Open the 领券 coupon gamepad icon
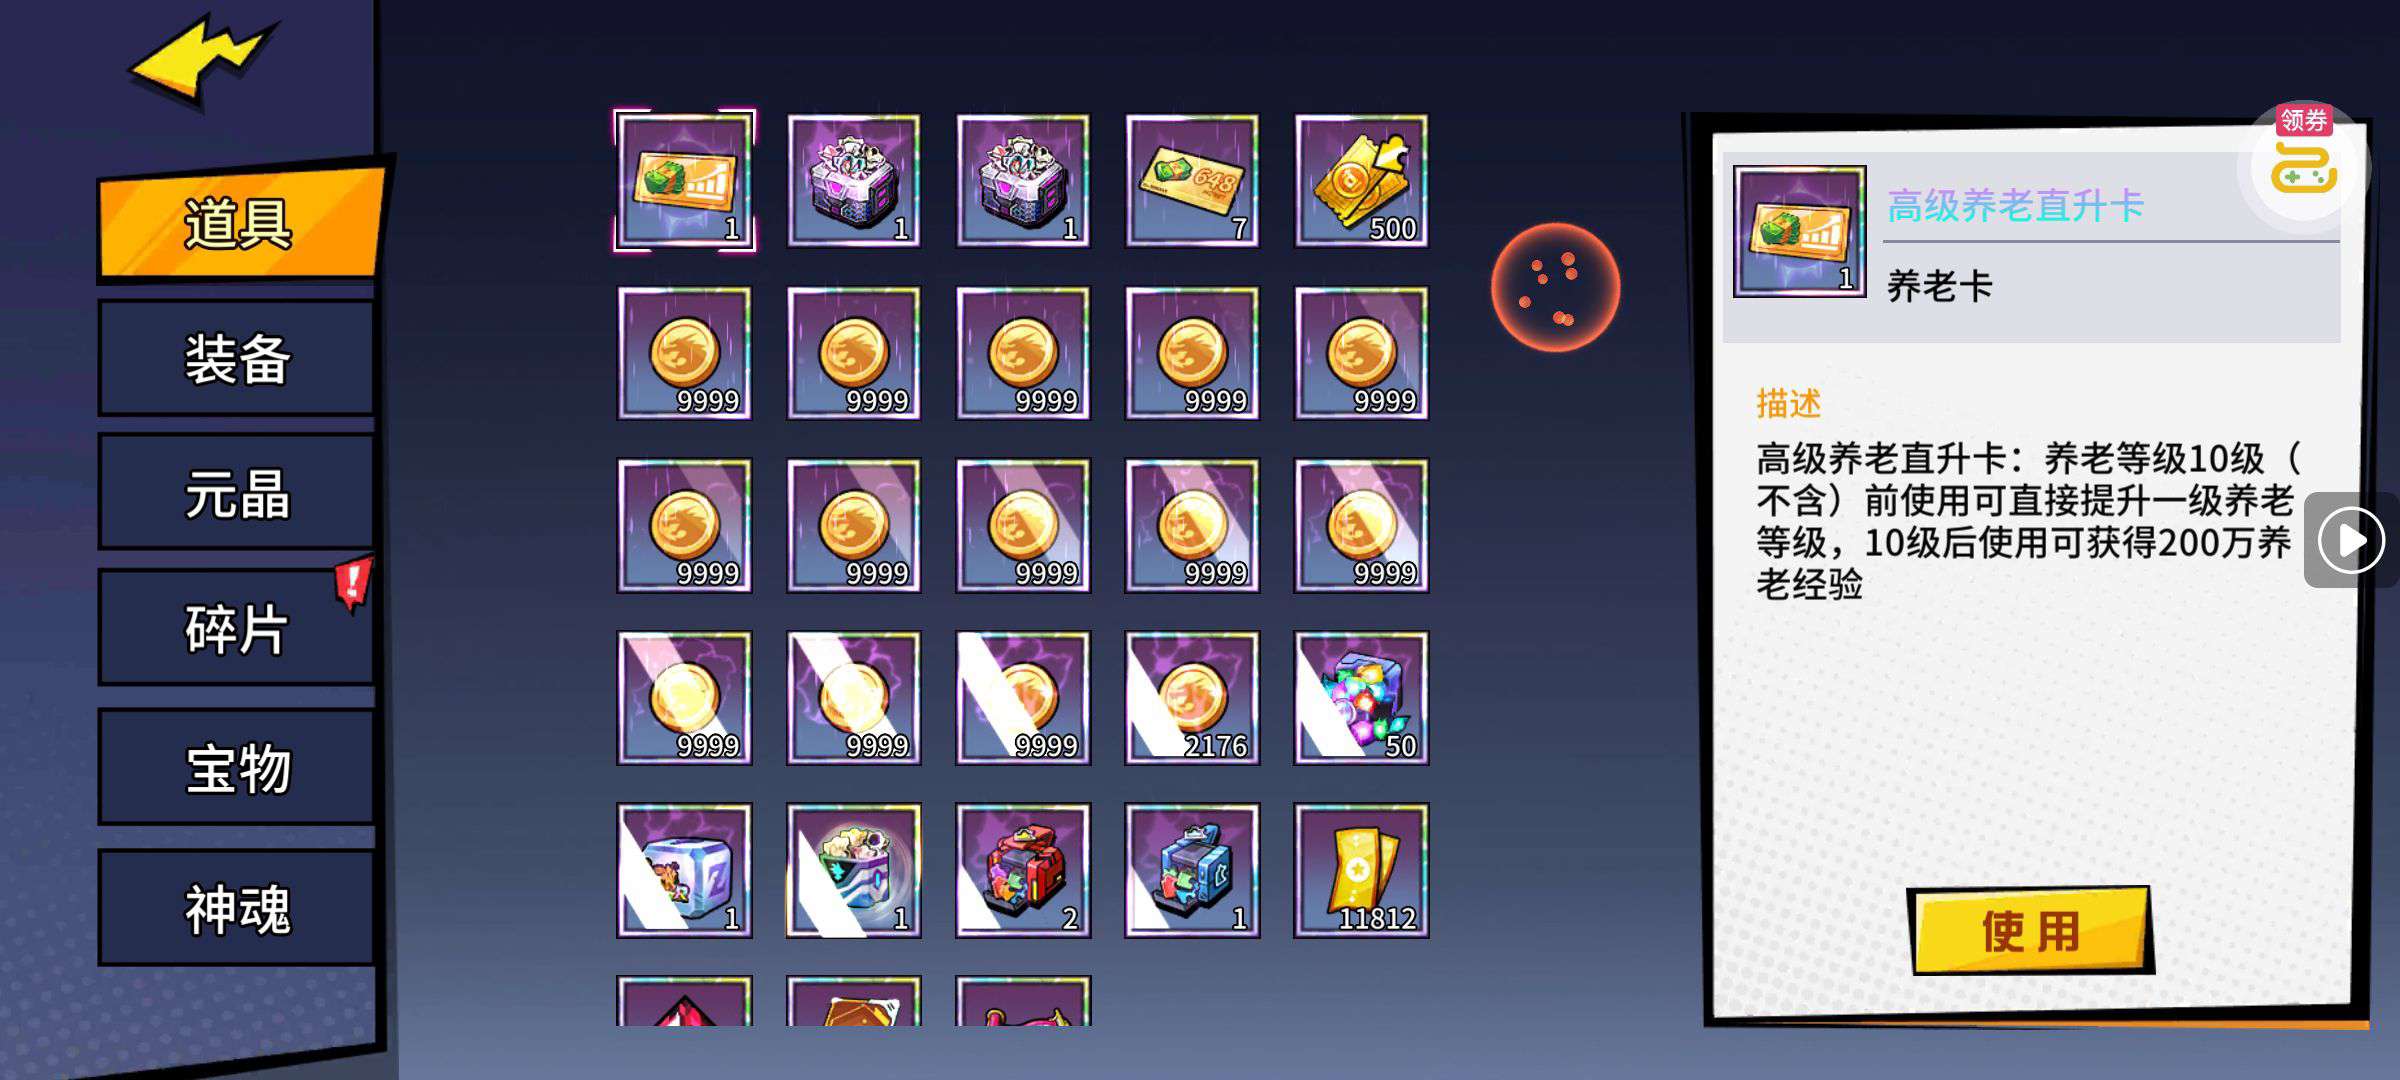 (2303, 158)
